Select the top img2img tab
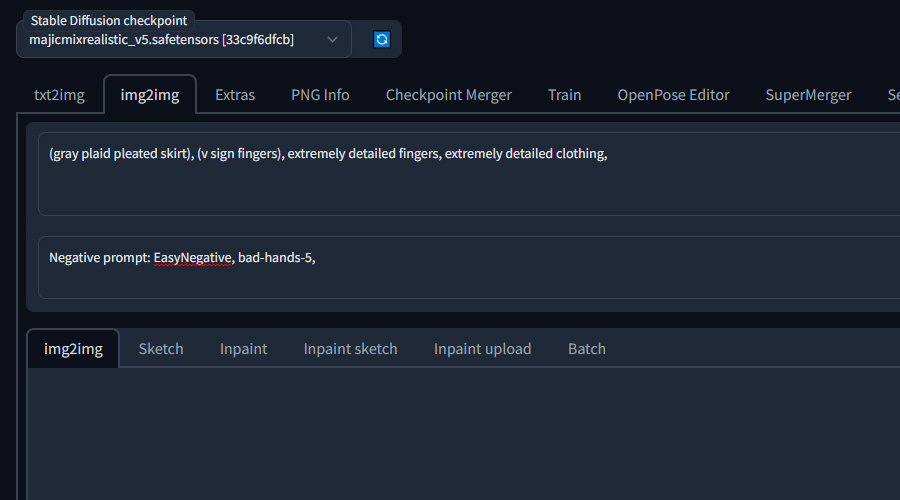Image resolution: width=900 pixels, height=500 pixels. pos(150,95)
